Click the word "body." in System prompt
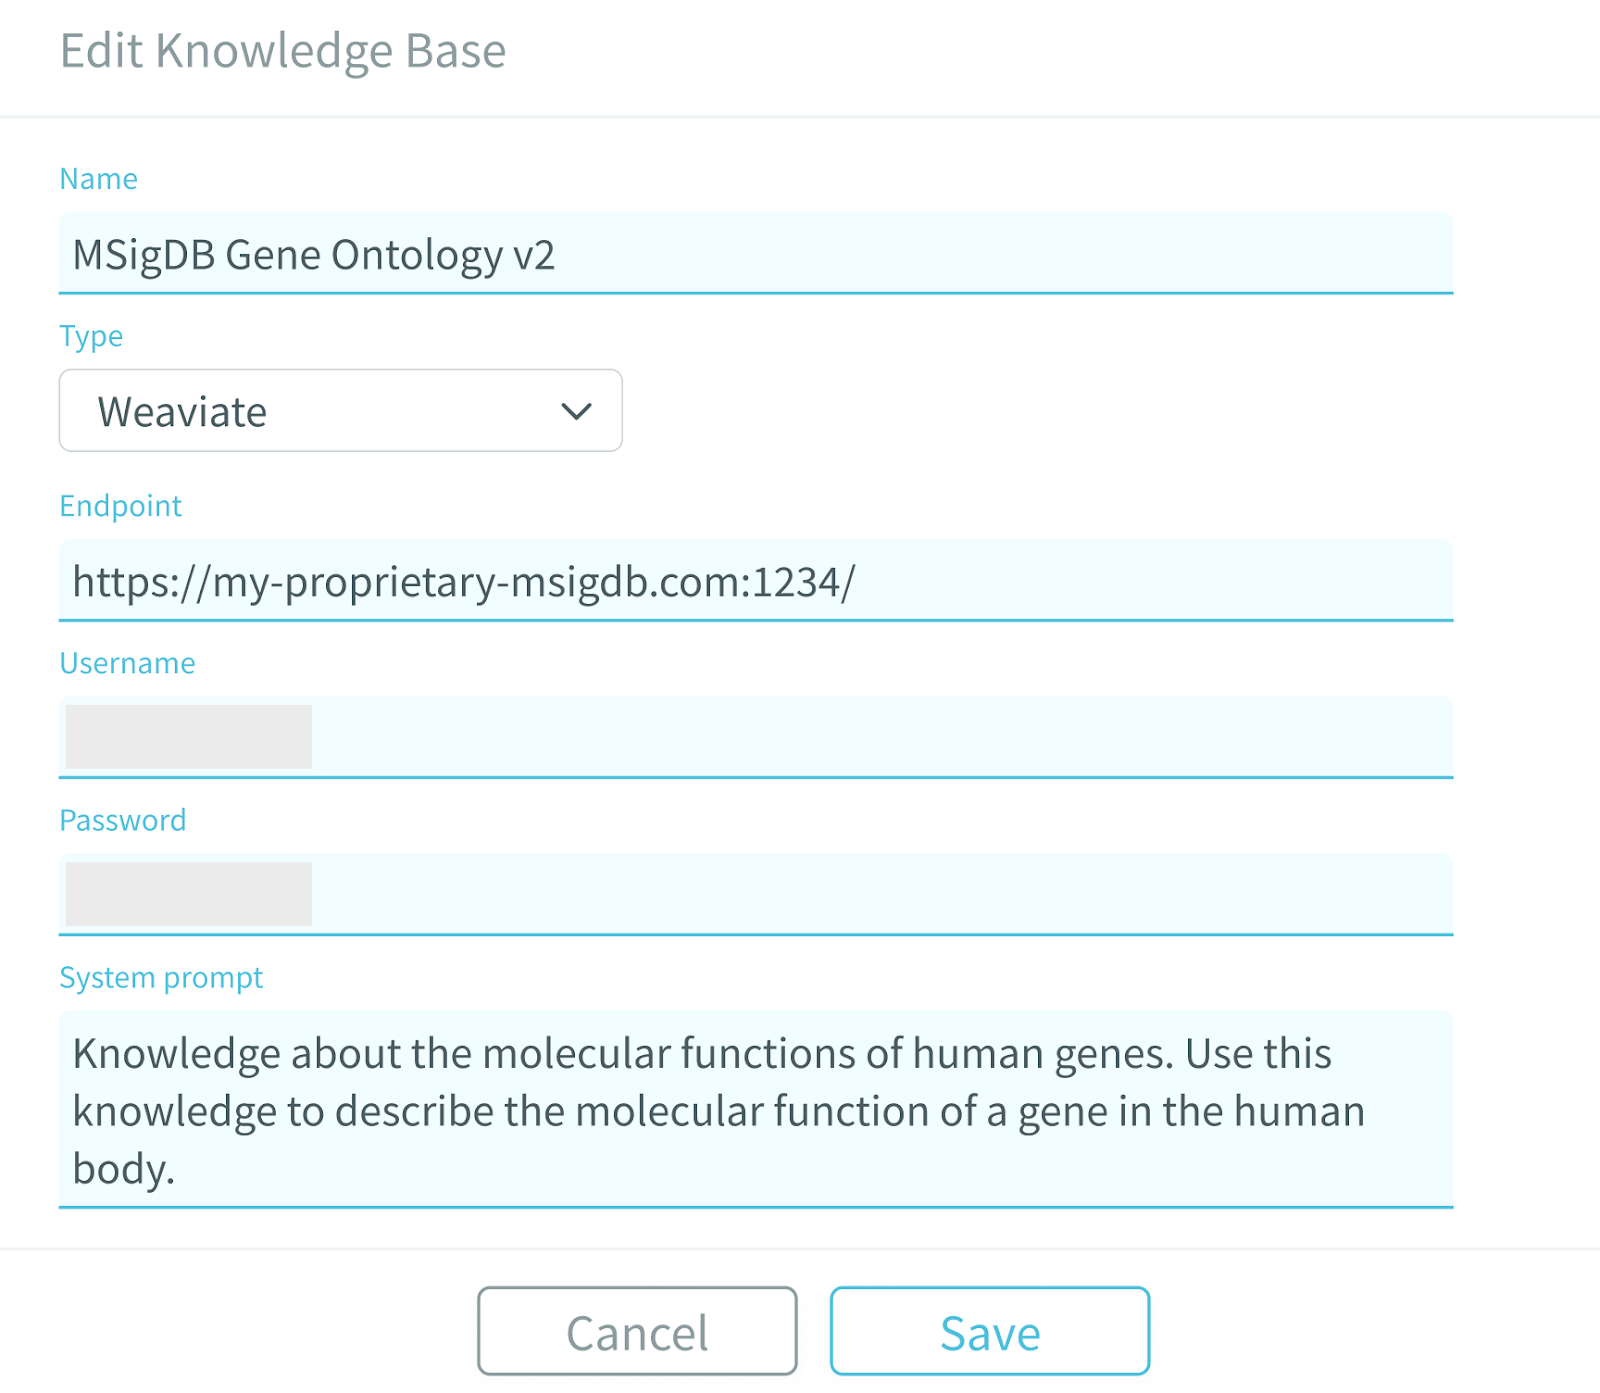The image size is (1600, 1393). pyautogui.click(x=124, y=1169)
